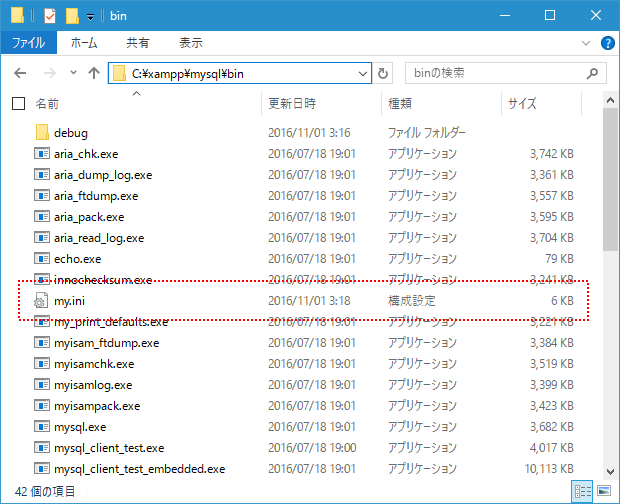The width and height of the screenshot is (620, 504).
Task: Switch to details view in the status bar
Action: point(582,491)
